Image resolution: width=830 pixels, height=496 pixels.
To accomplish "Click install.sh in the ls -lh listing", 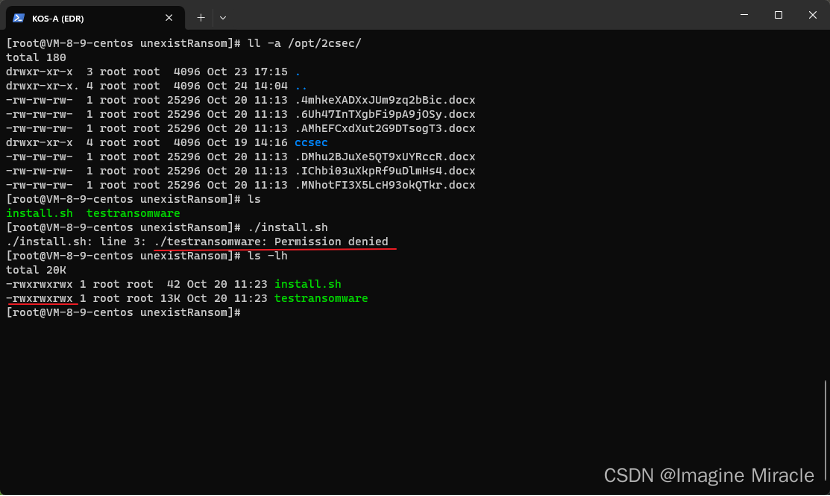I will 307,284.
